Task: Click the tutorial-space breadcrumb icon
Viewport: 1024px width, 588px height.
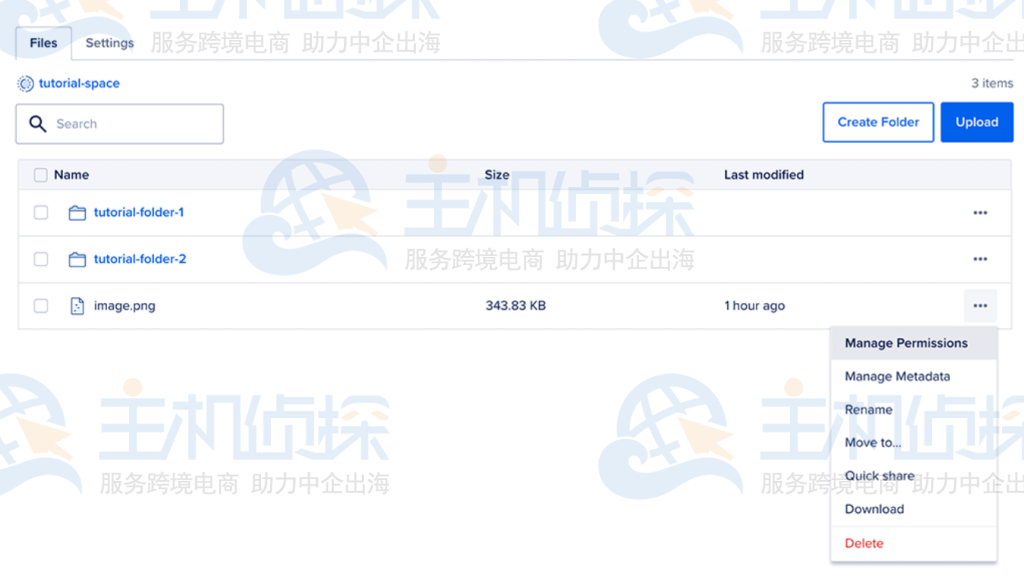Action: tap(24, 84)
